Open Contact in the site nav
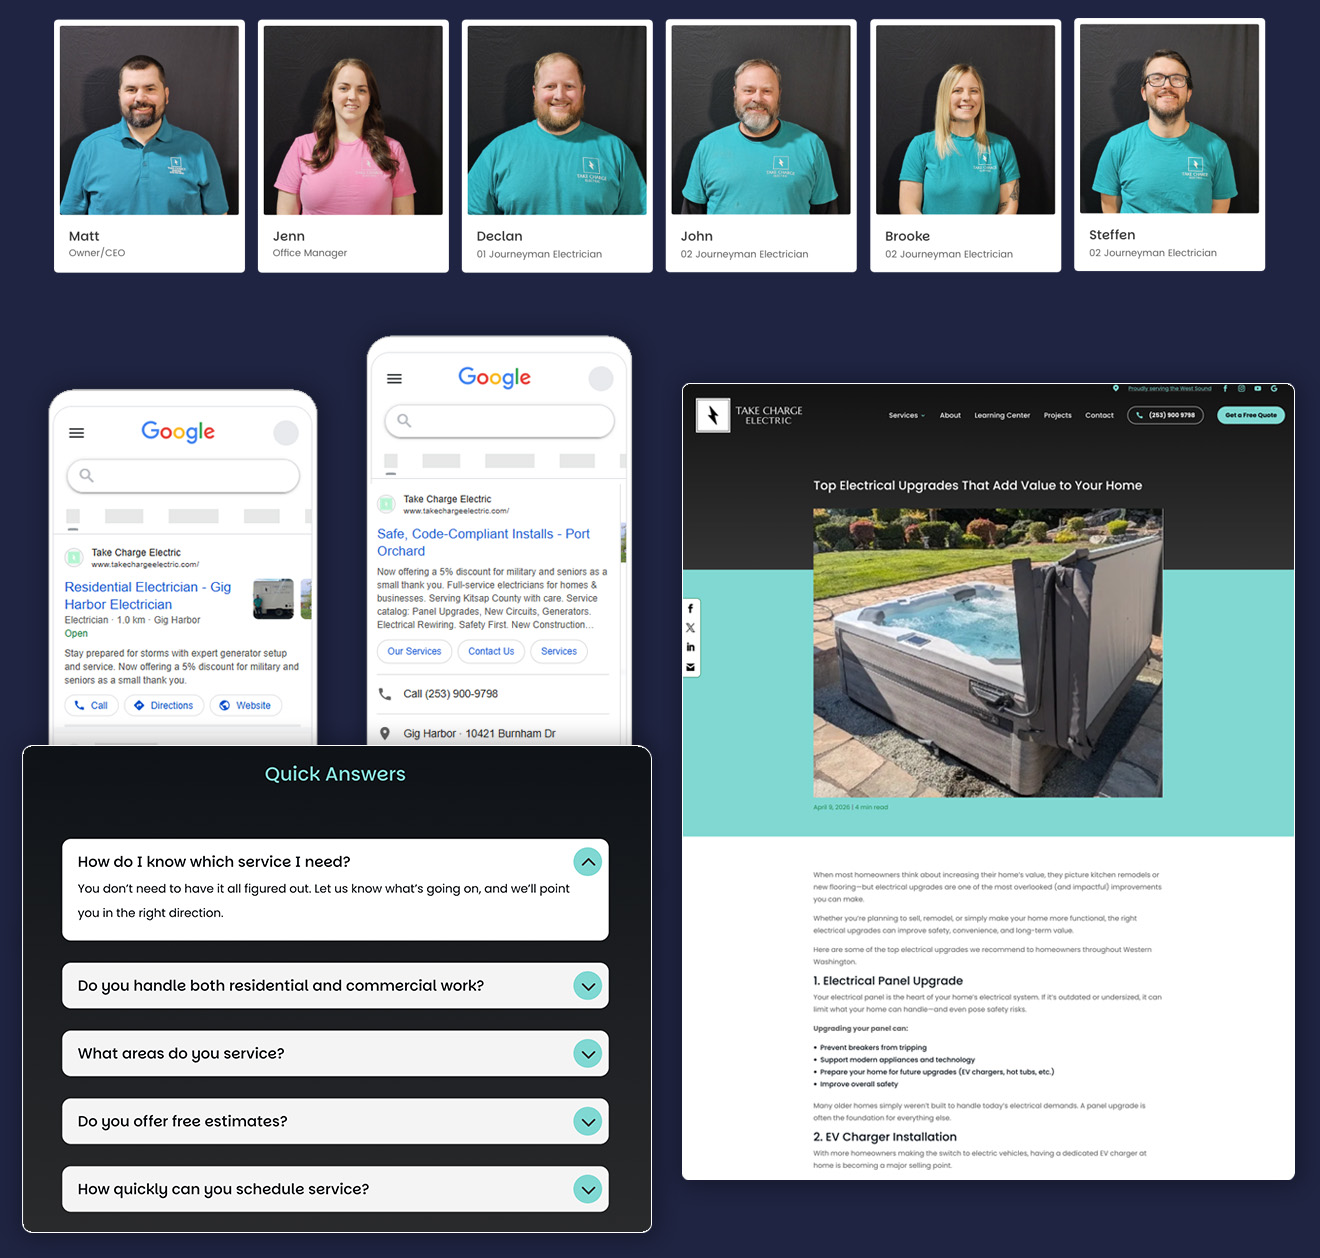 [1099, 415]
